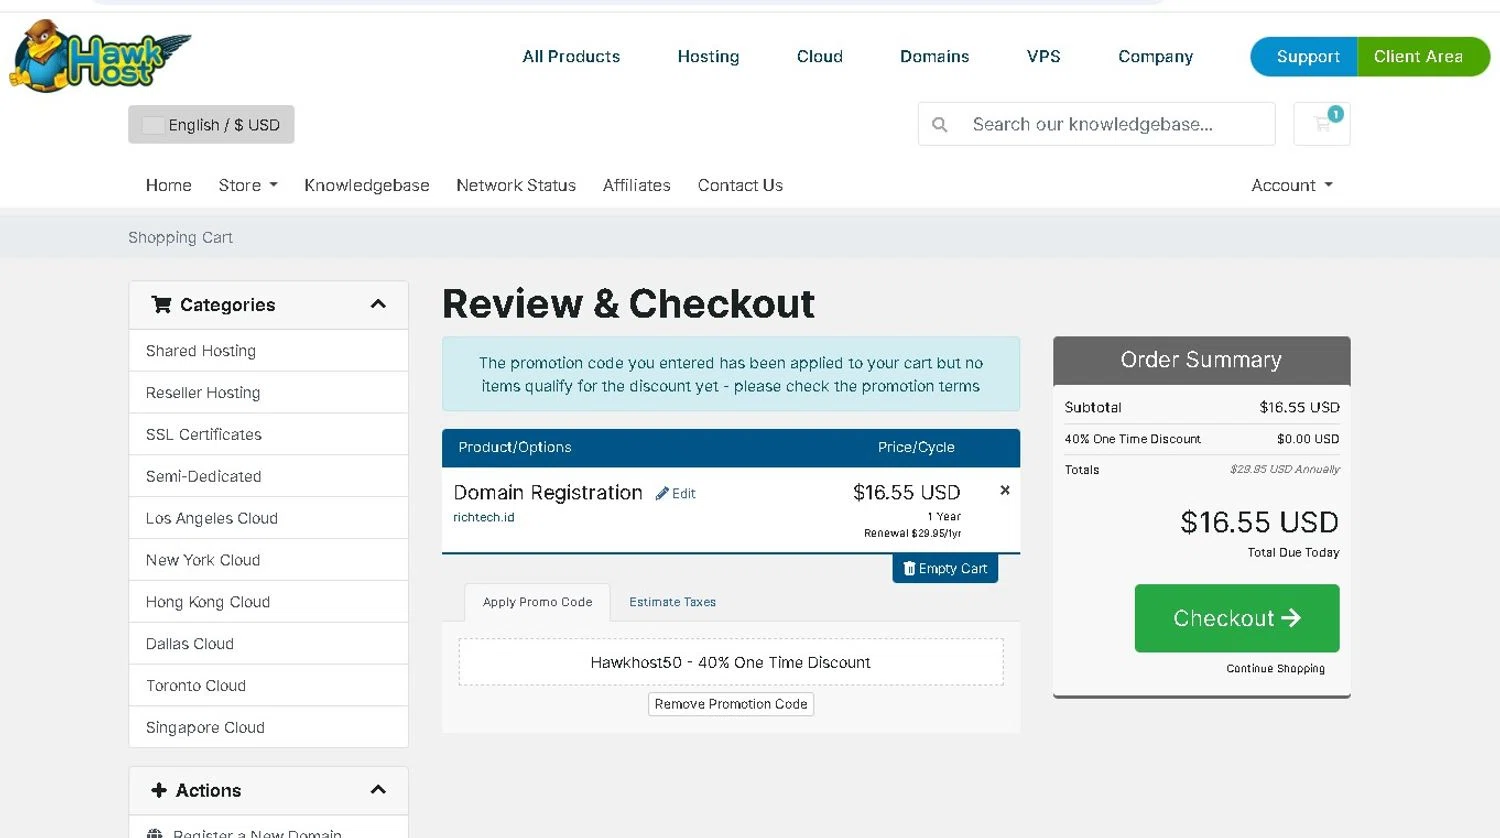1500x838 pixels.
Task: Click the Edit pencil for Domain Registration
Action: (x=676, y=493)
